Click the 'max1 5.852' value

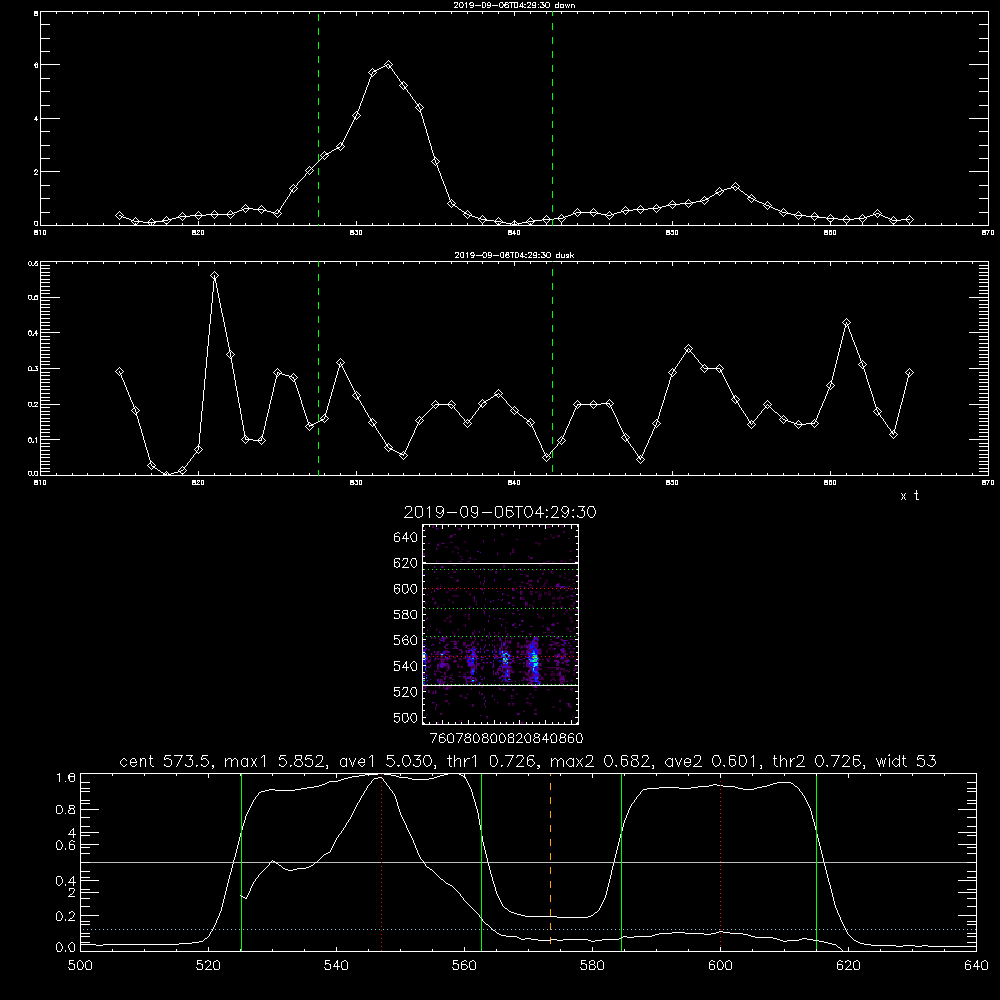pos(276,761)
